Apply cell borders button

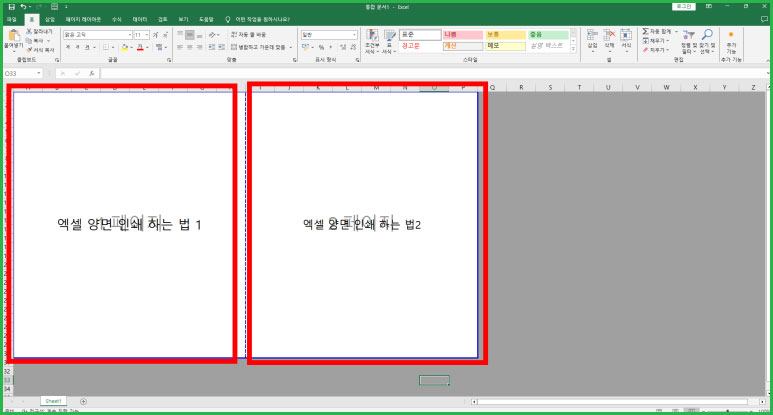click(x=105, y=47)
